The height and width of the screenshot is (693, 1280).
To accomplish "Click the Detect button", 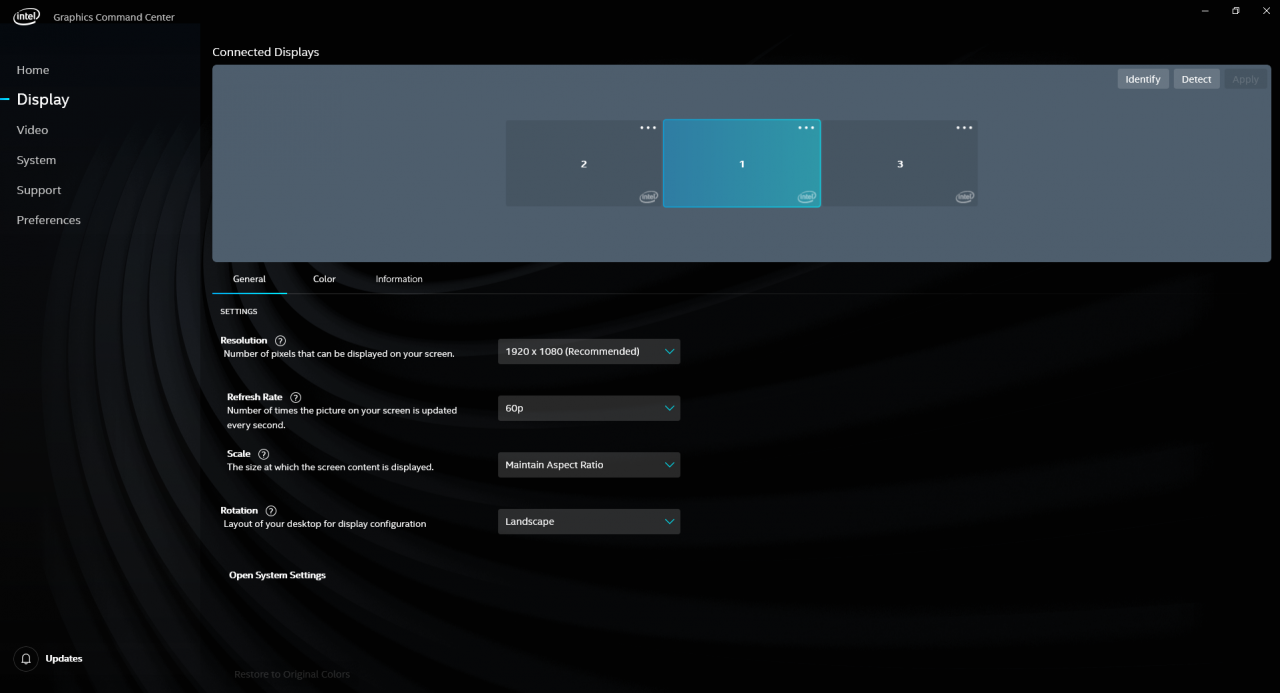I will (x=1196, y=79).
